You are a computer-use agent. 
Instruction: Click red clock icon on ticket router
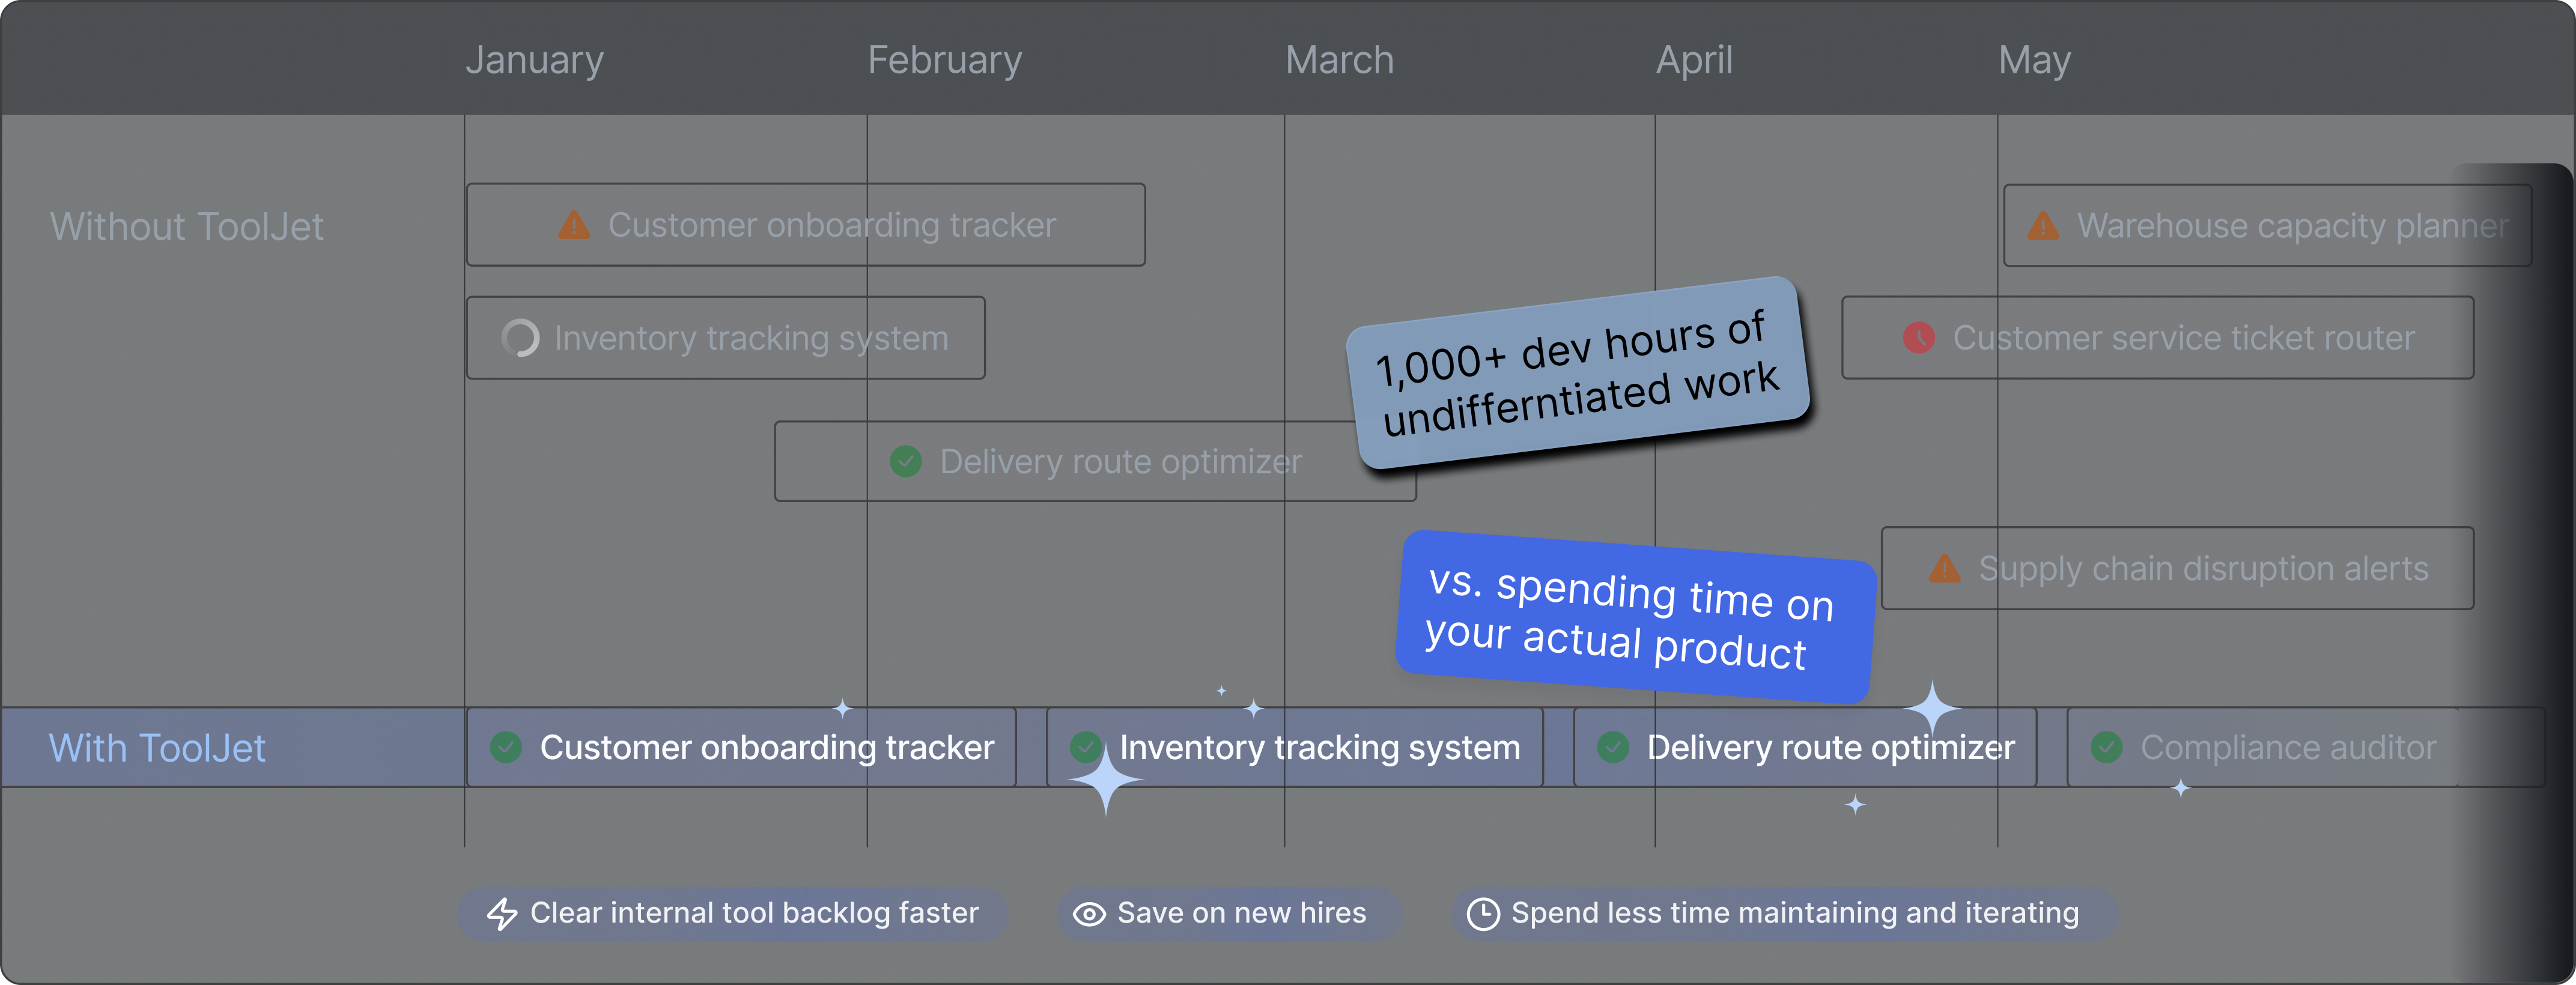point(1918,338)
